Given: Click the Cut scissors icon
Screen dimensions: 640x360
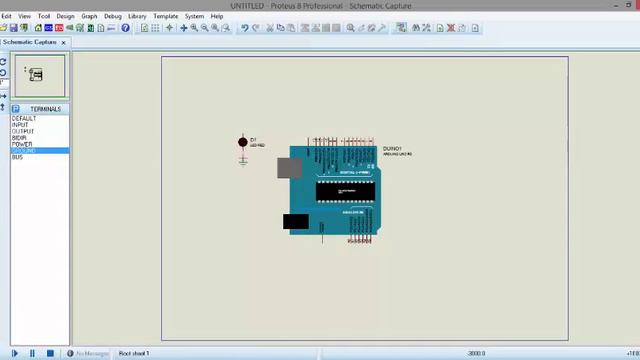Looking at the screenshot, I should [270, 28].
